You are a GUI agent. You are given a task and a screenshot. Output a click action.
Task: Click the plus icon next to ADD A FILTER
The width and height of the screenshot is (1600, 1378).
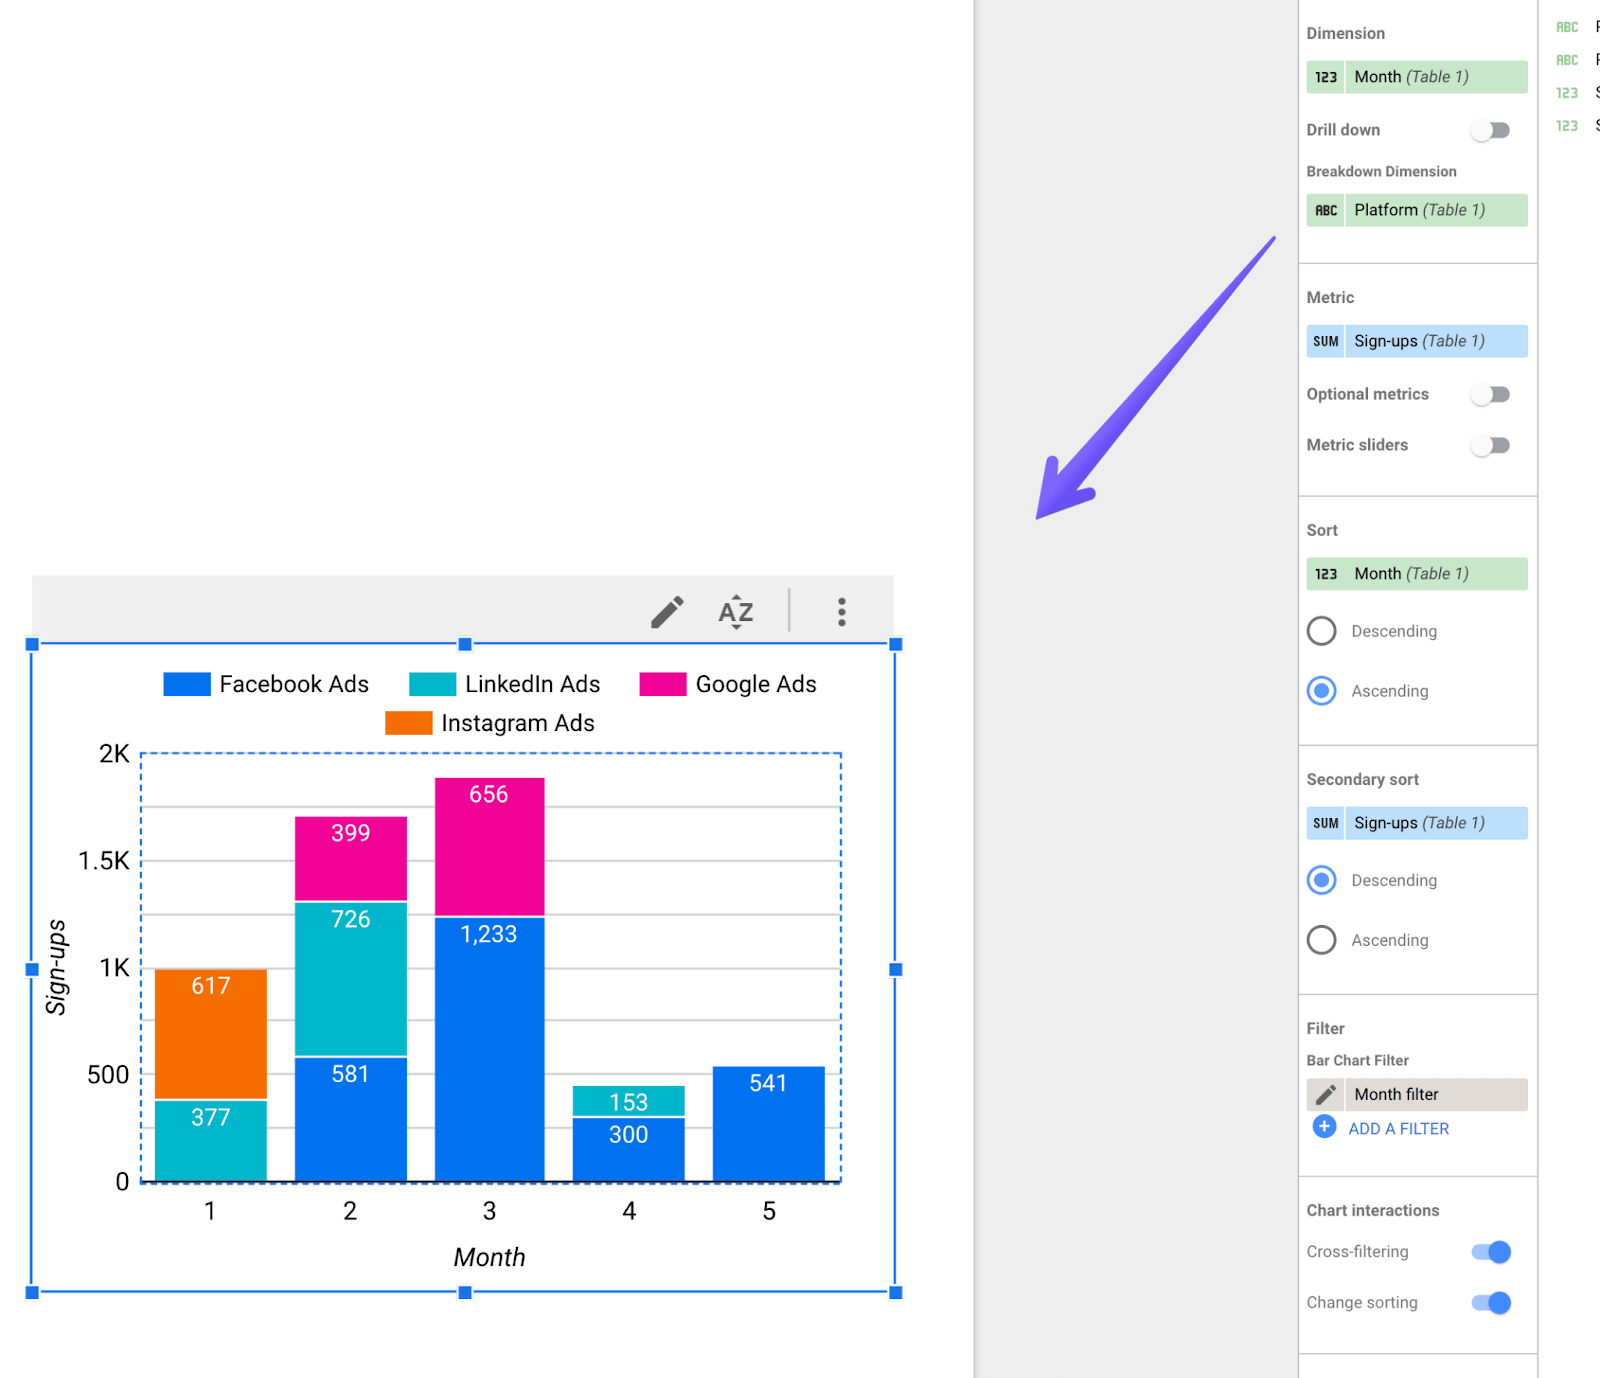coord(1323,1127)
